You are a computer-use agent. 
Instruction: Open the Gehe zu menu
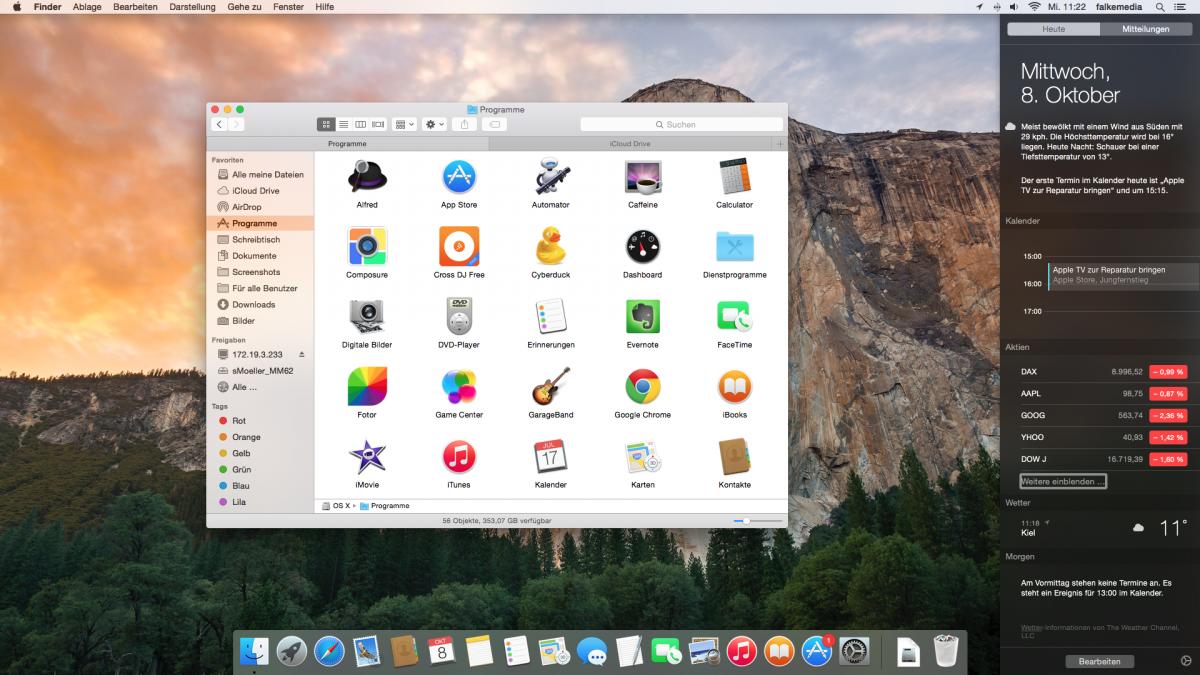point(244,7)
